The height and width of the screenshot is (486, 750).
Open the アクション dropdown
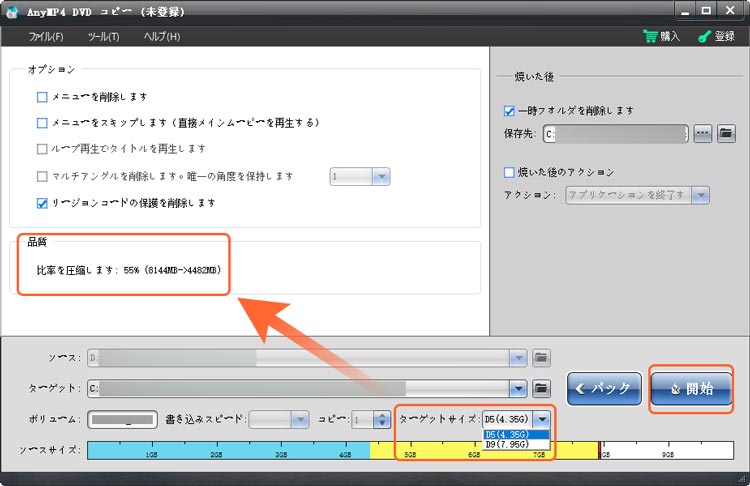click(x=700, y=195)
